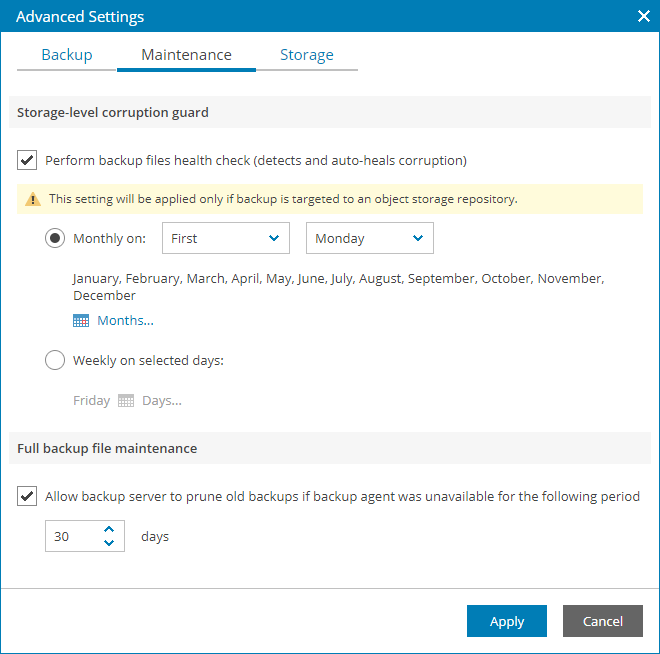Select the Monthly on radio button
This screenshot has height=654, width=660.
[x=55, y=239]
